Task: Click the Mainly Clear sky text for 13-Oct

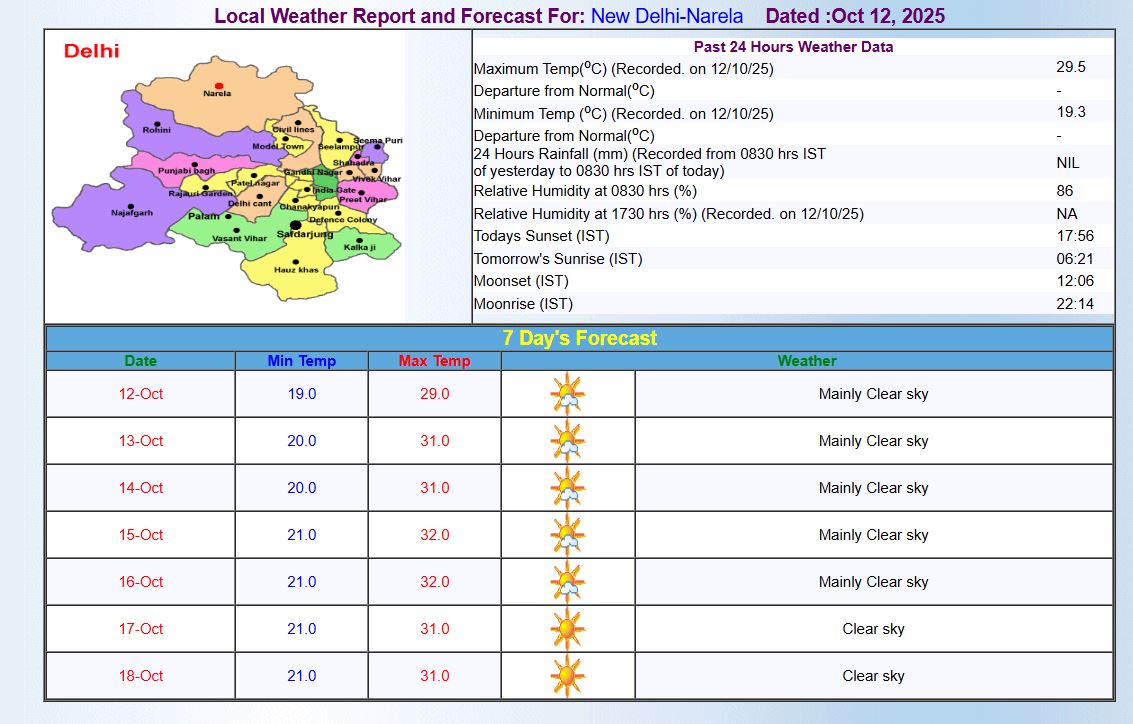Action: [873, 441]
